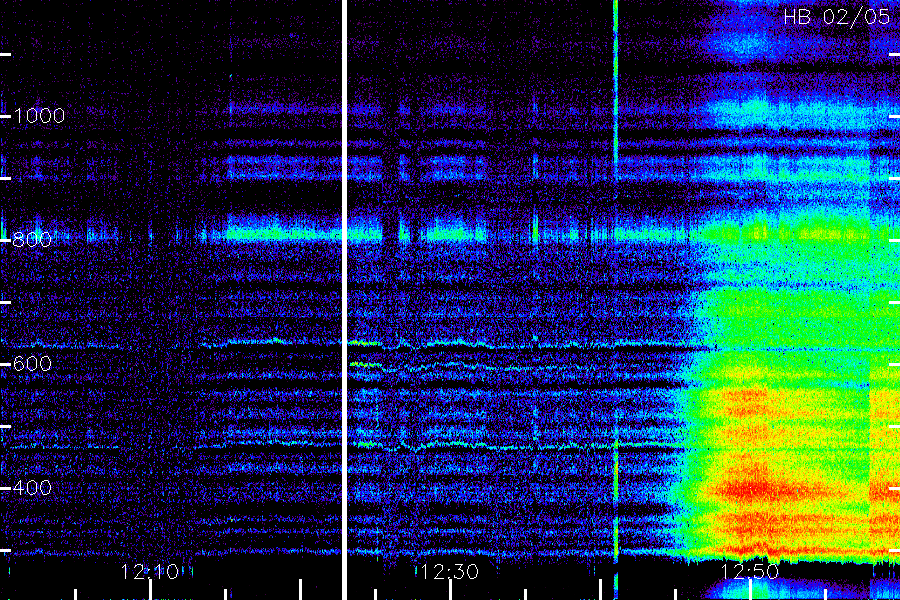
Task: Click the 12:50 time axis label
Action: point(750,572)
